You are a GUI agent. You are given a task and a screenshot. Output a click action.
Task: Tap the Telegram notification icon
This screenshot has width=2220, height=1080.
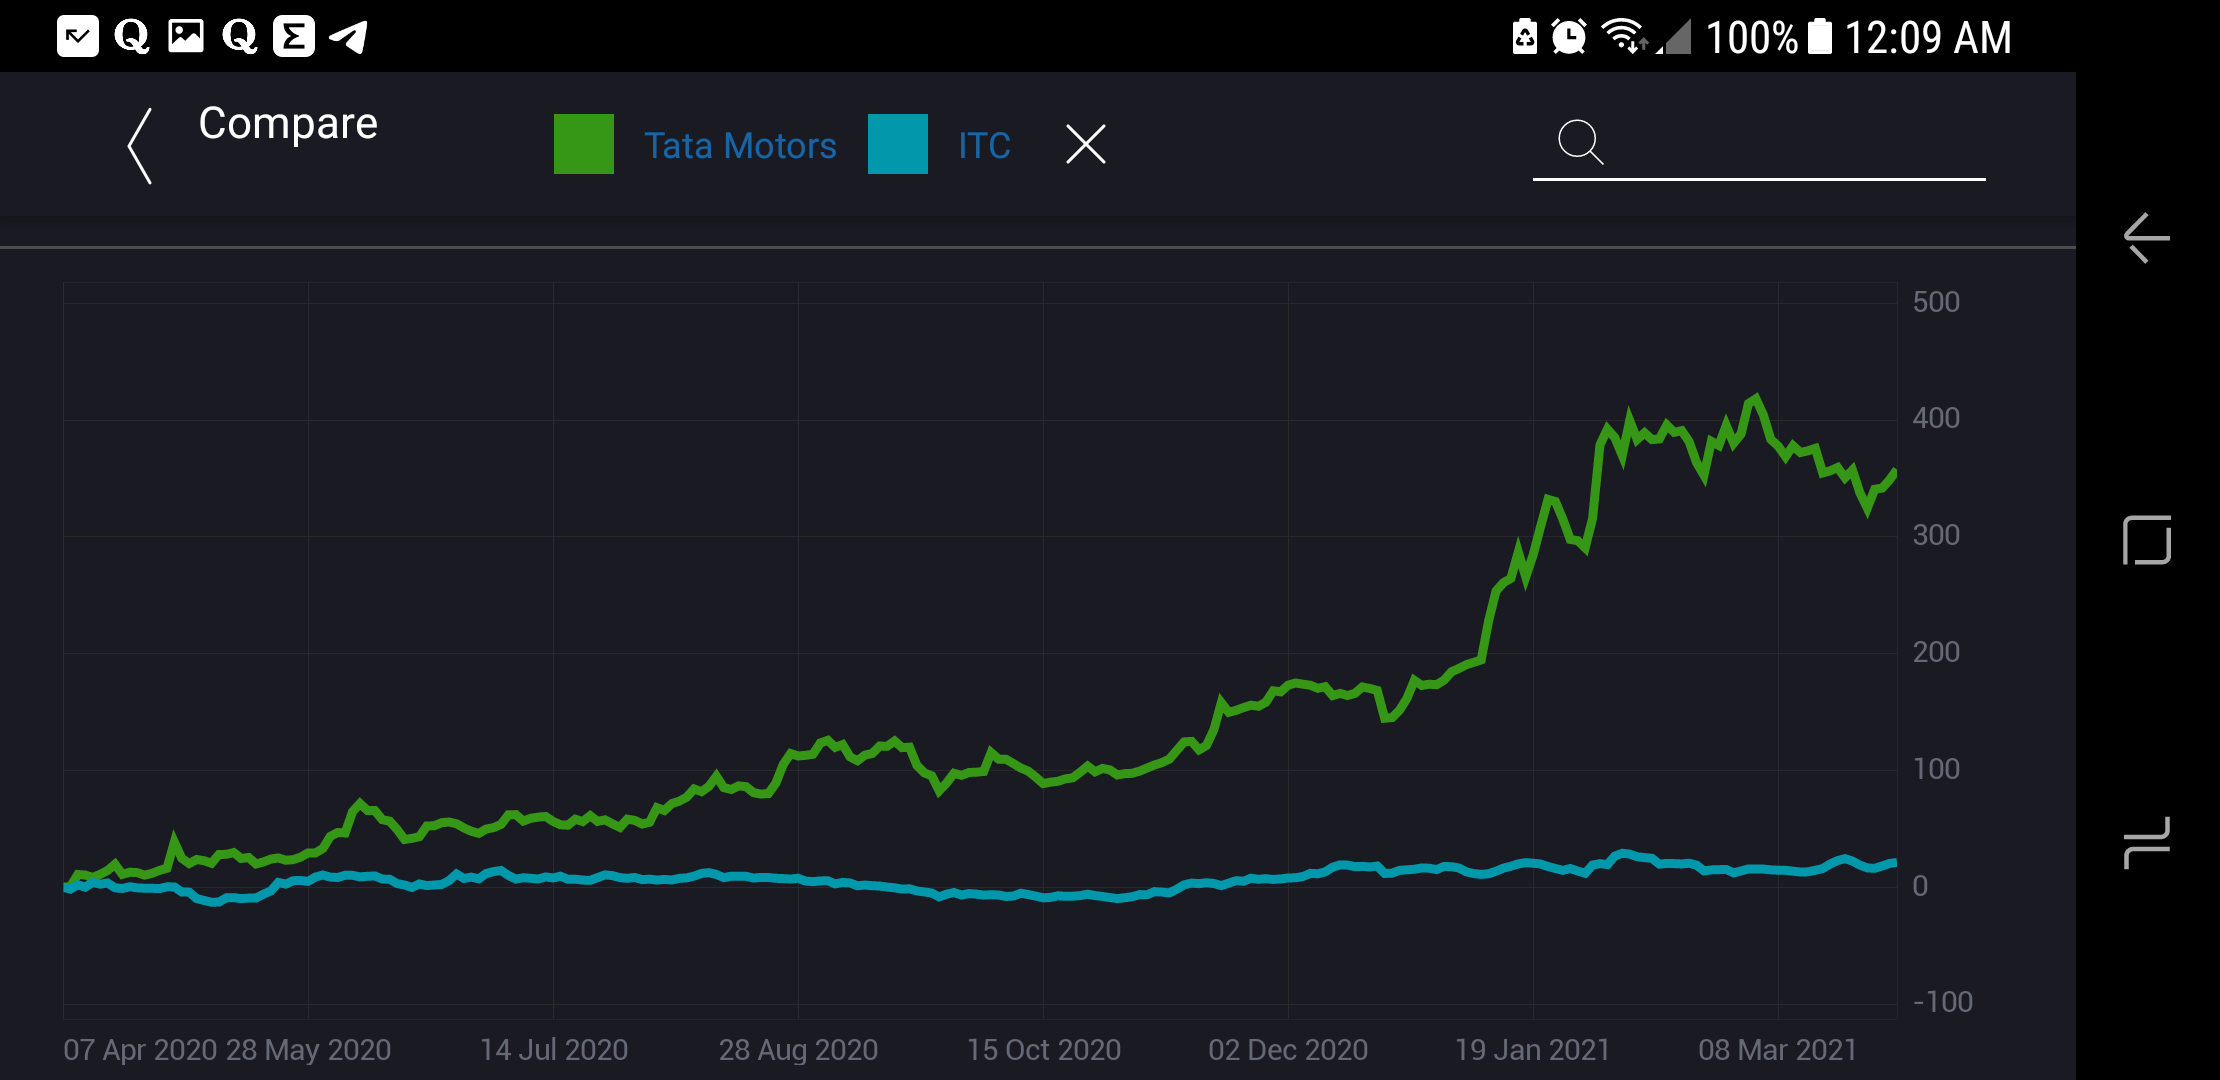point(349,37)
